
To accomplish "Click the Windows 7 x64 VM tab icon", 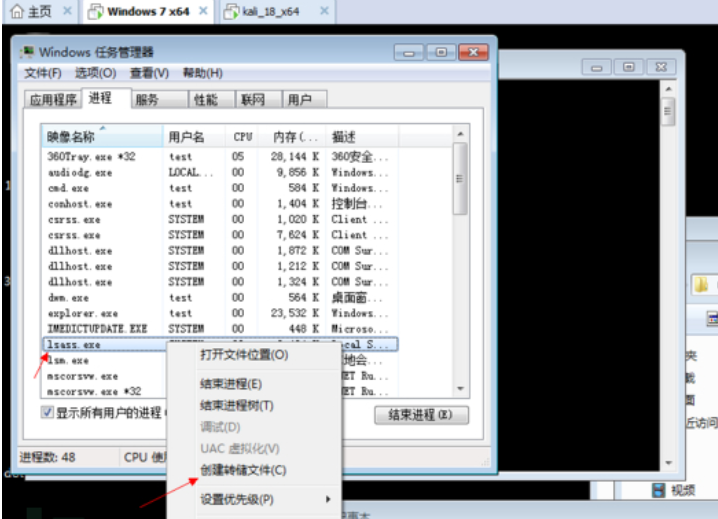I will pos(95,11).
